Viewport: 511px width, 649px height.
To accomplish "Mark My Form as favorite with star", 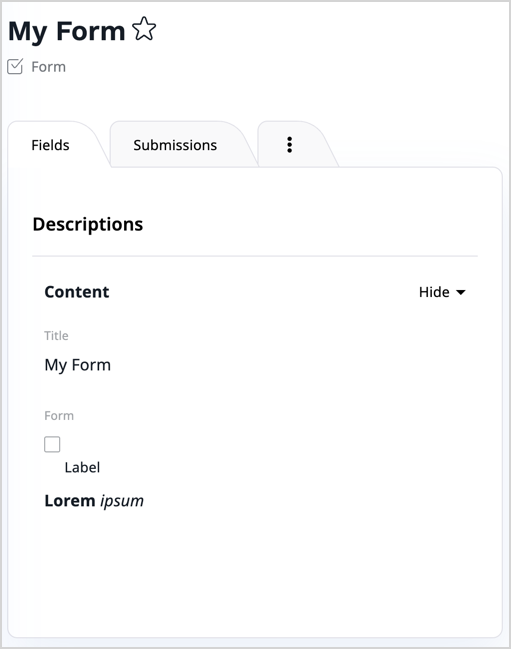I will [144, 29].
